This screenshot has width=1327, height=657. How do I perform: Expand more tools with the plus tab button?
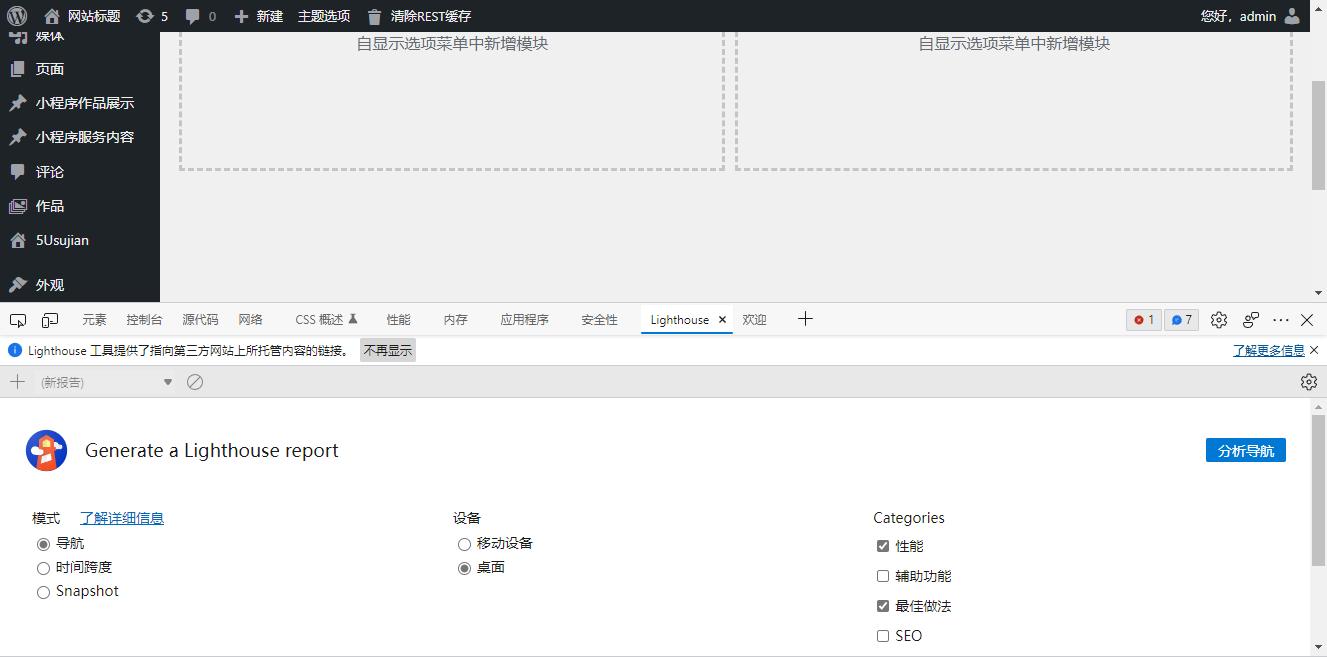805,319
